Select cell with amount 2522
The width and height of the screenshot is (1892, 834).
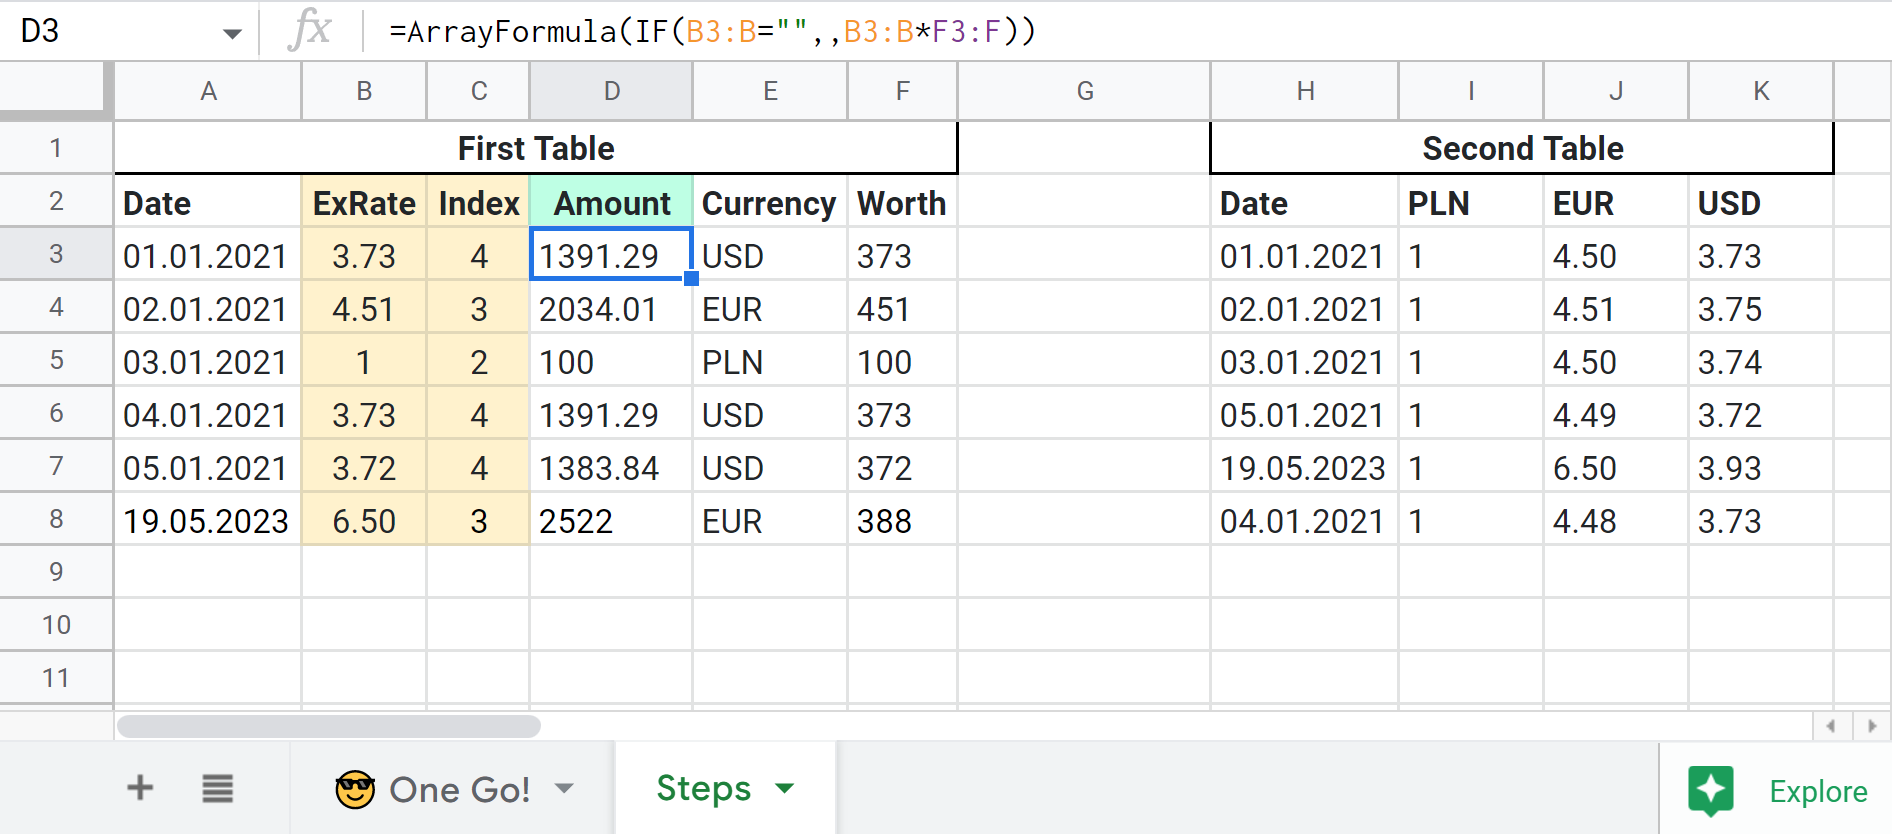coord(612,521)
